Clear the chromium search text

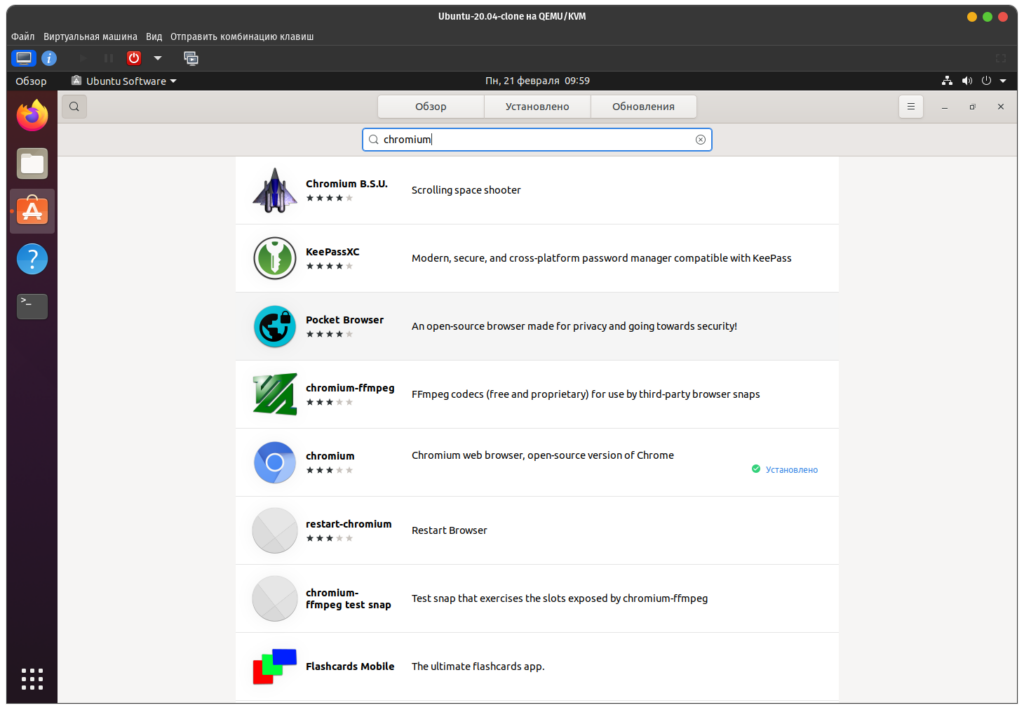coord(700,140)
